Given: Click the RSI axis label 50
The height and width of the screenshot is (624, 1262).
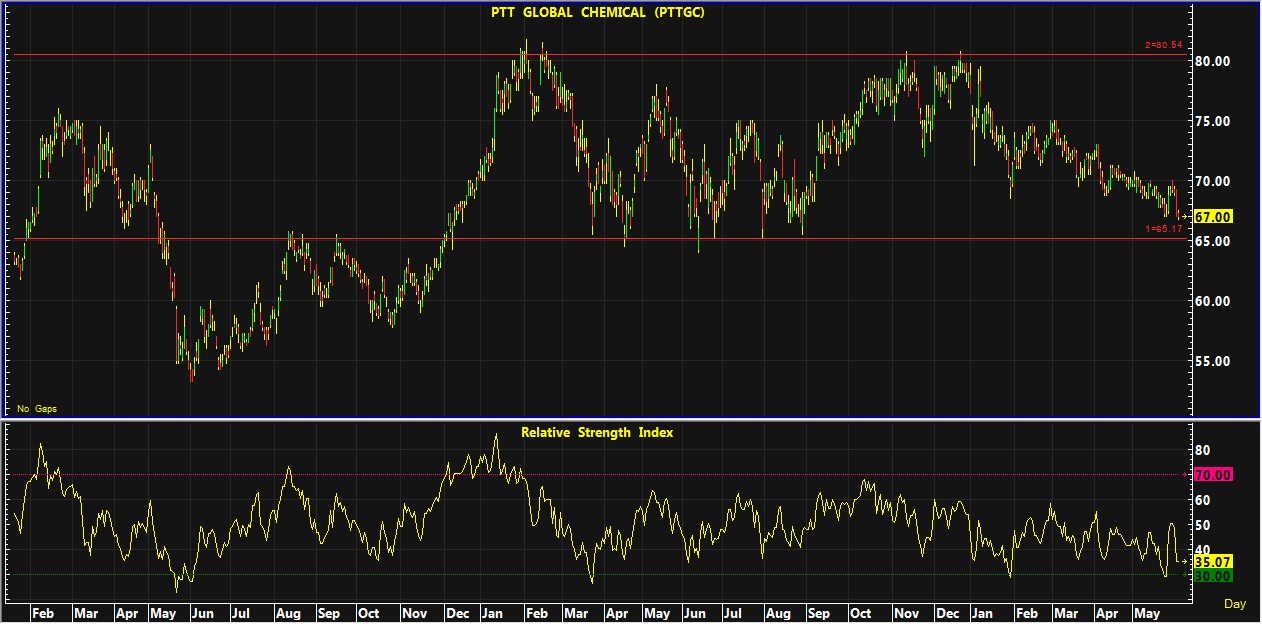Looking at the screenshot, I should point(1202,525).
